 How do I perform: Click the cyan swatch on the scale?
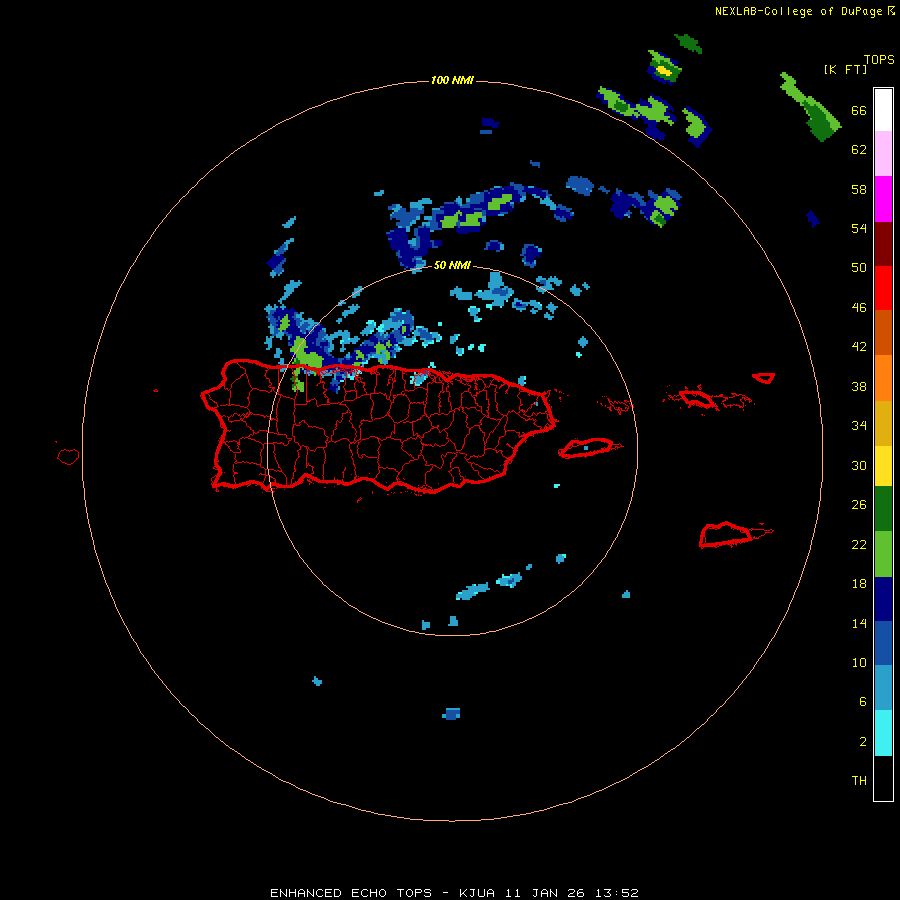[883, 733]
